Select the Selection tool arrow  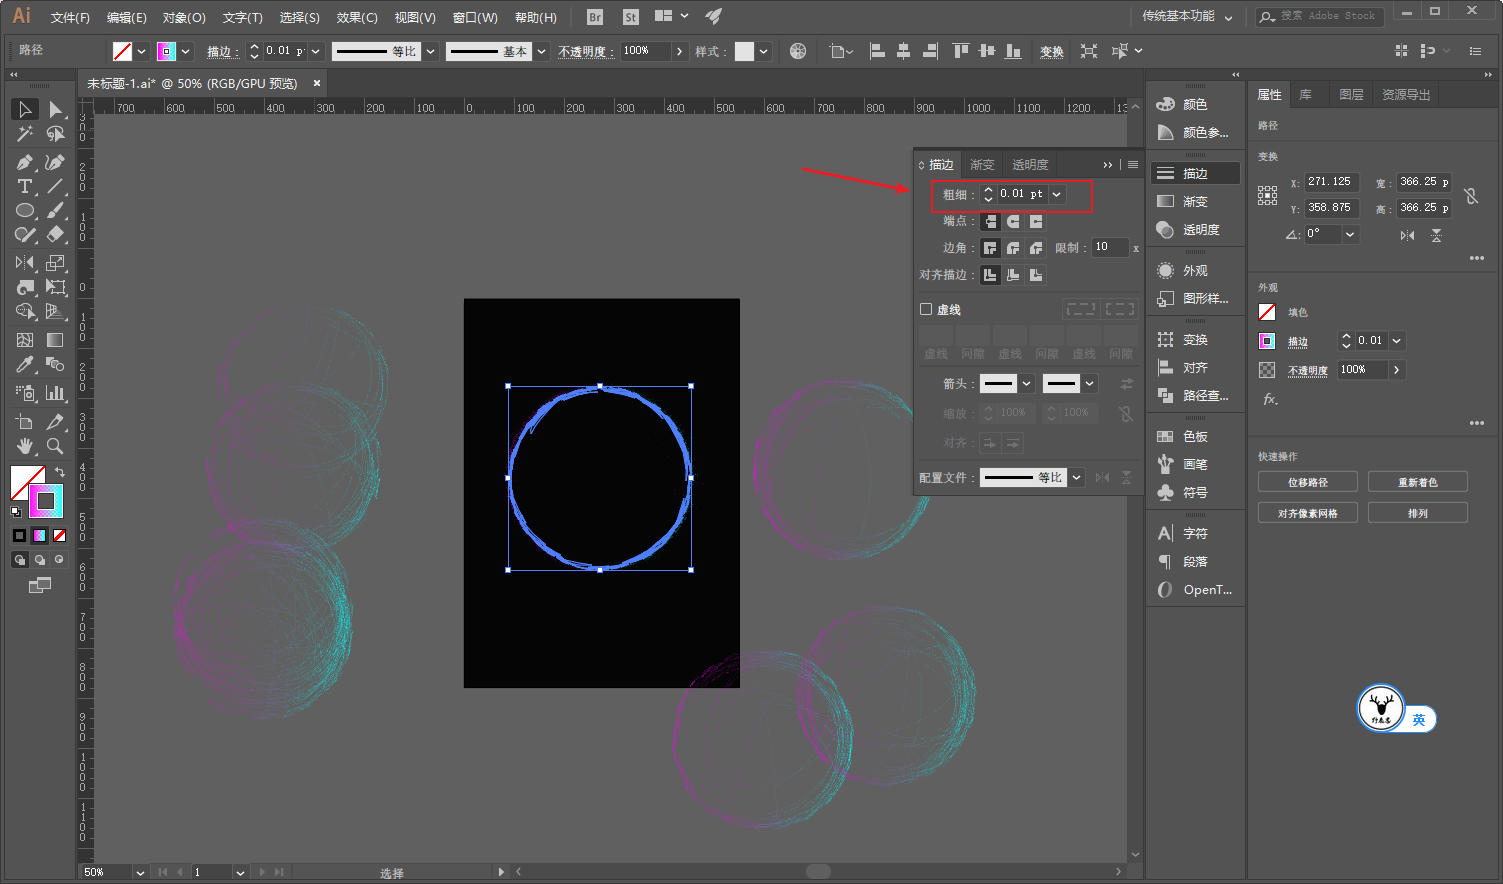[25, 109]
